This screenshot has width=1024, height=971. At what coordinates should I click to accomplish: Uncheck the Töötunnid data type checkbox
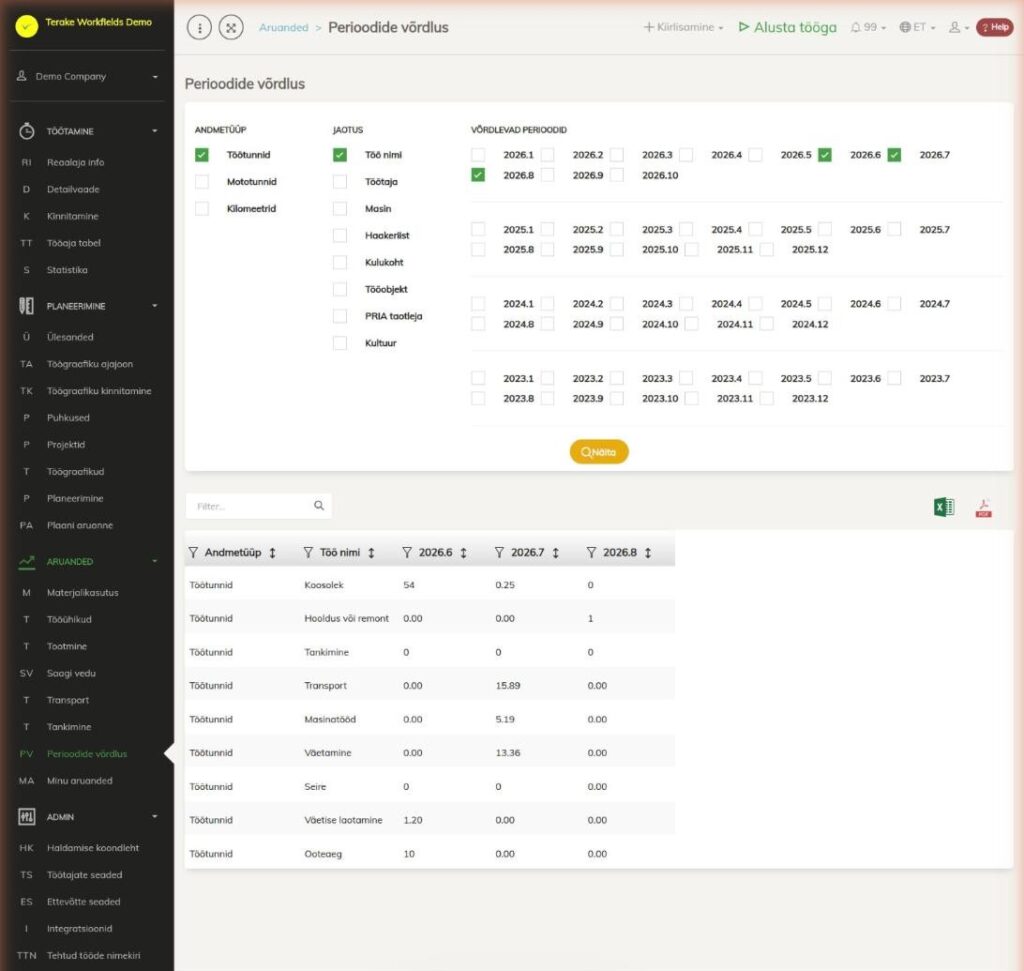202,155
